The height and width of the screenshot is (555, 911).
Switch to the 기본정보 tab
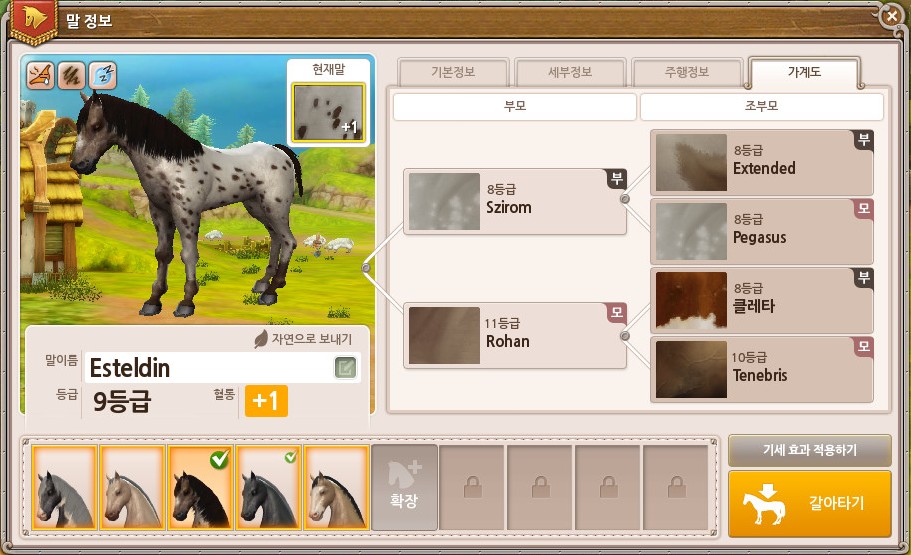coord(453,72)
